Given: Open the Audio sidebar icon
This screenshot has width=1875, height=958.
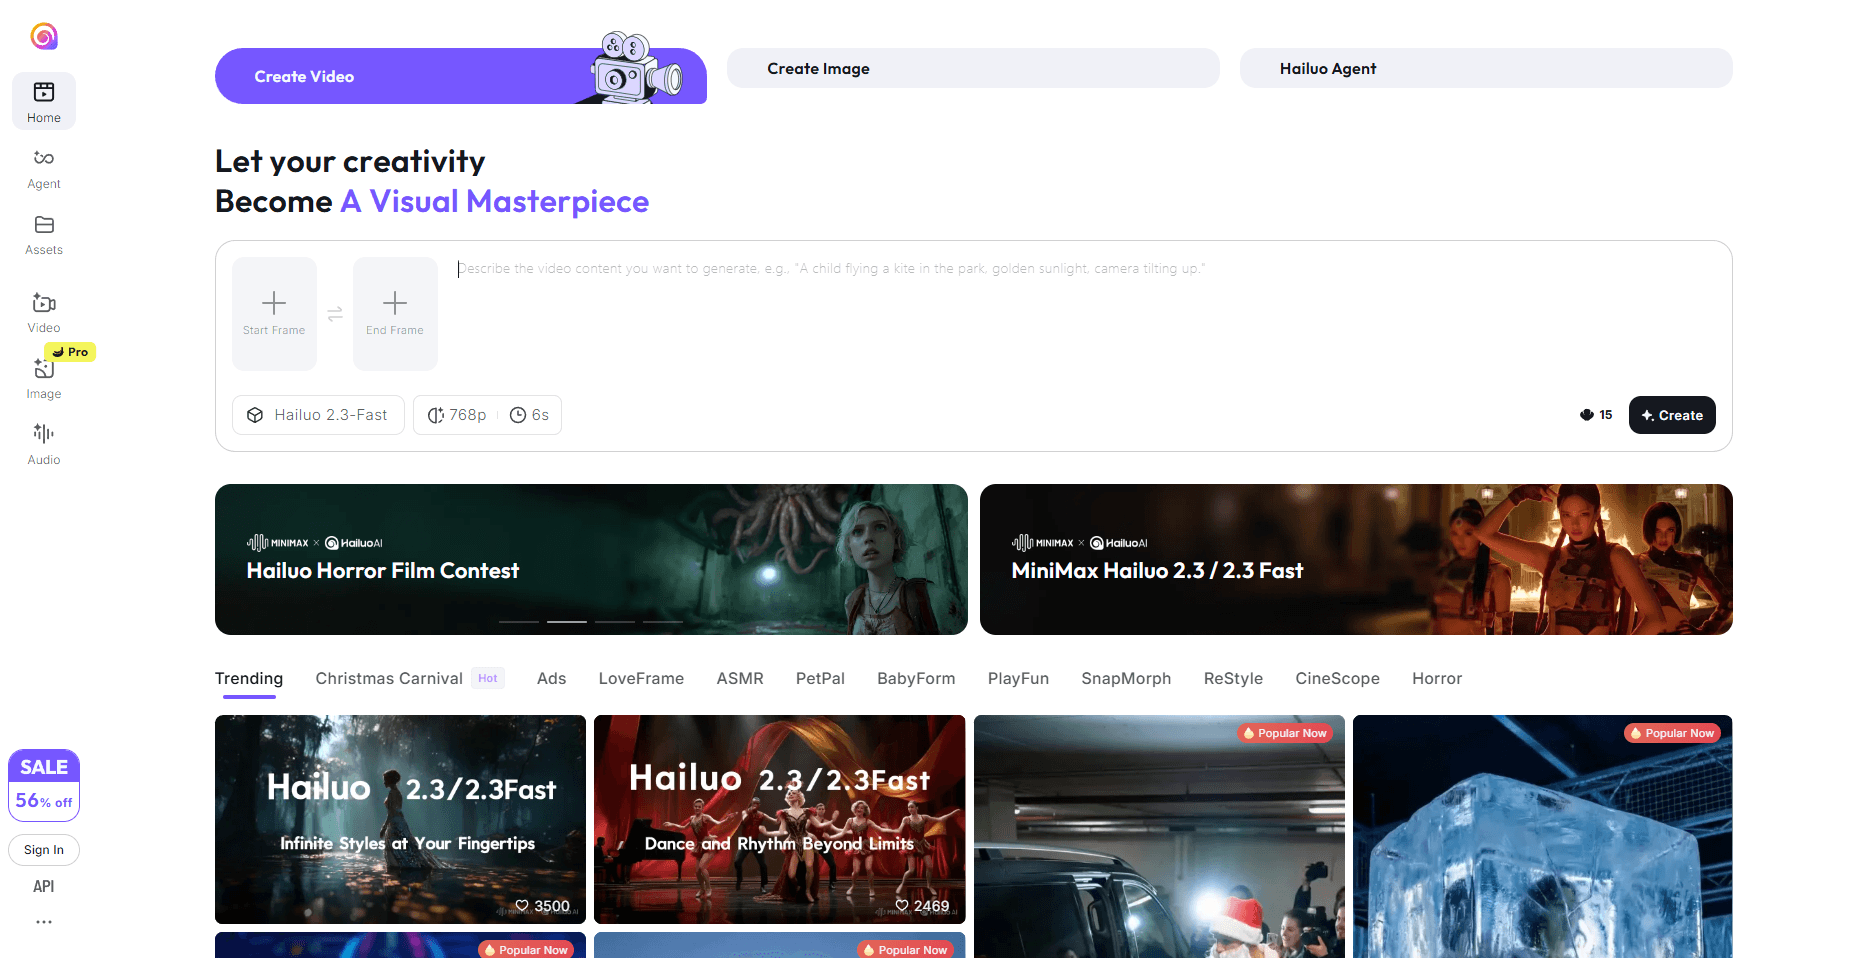Looking at the screenshot, I should (x=44, y=433).
